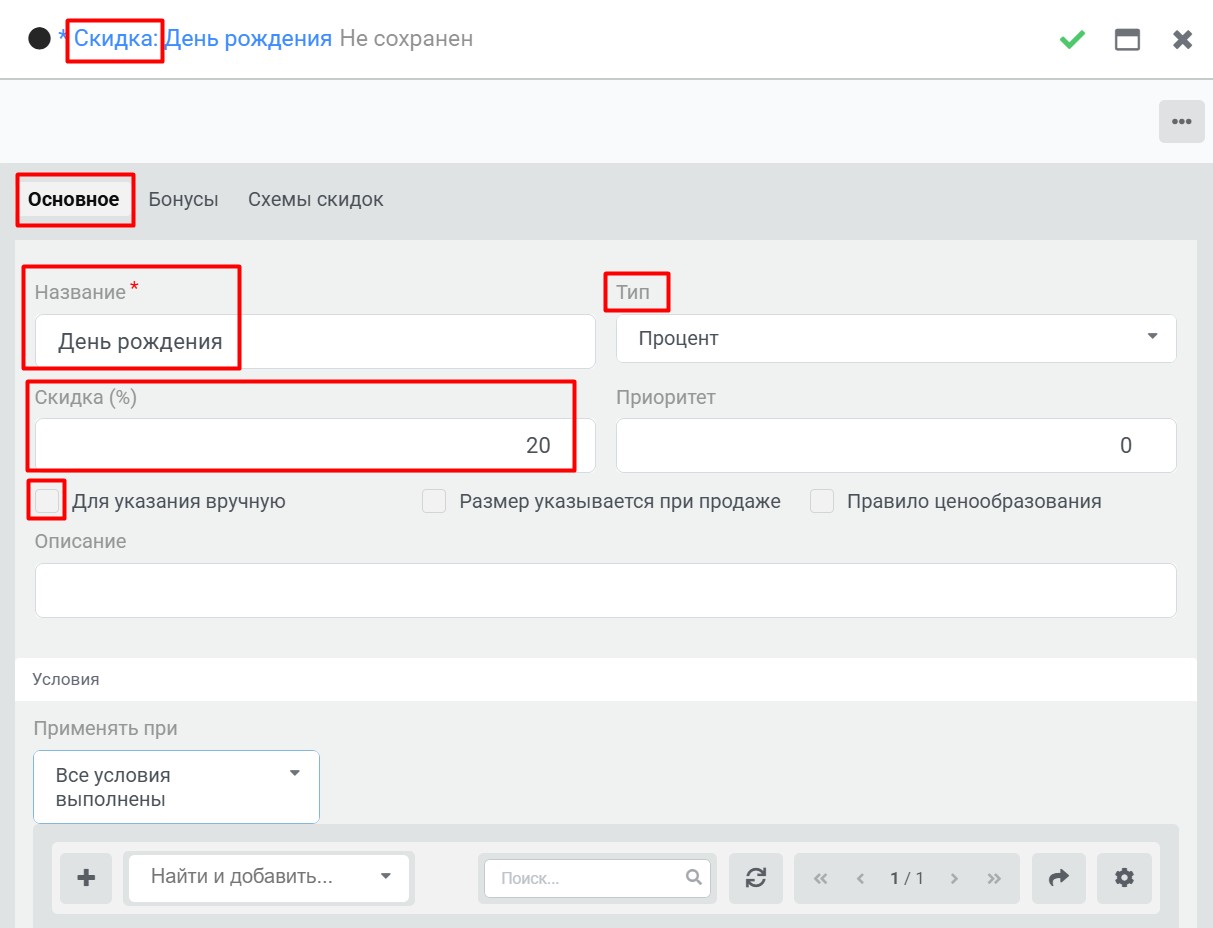The image size is (1213, 928).
Task: Open conditions table settings gear
Action: point(1124,878)
